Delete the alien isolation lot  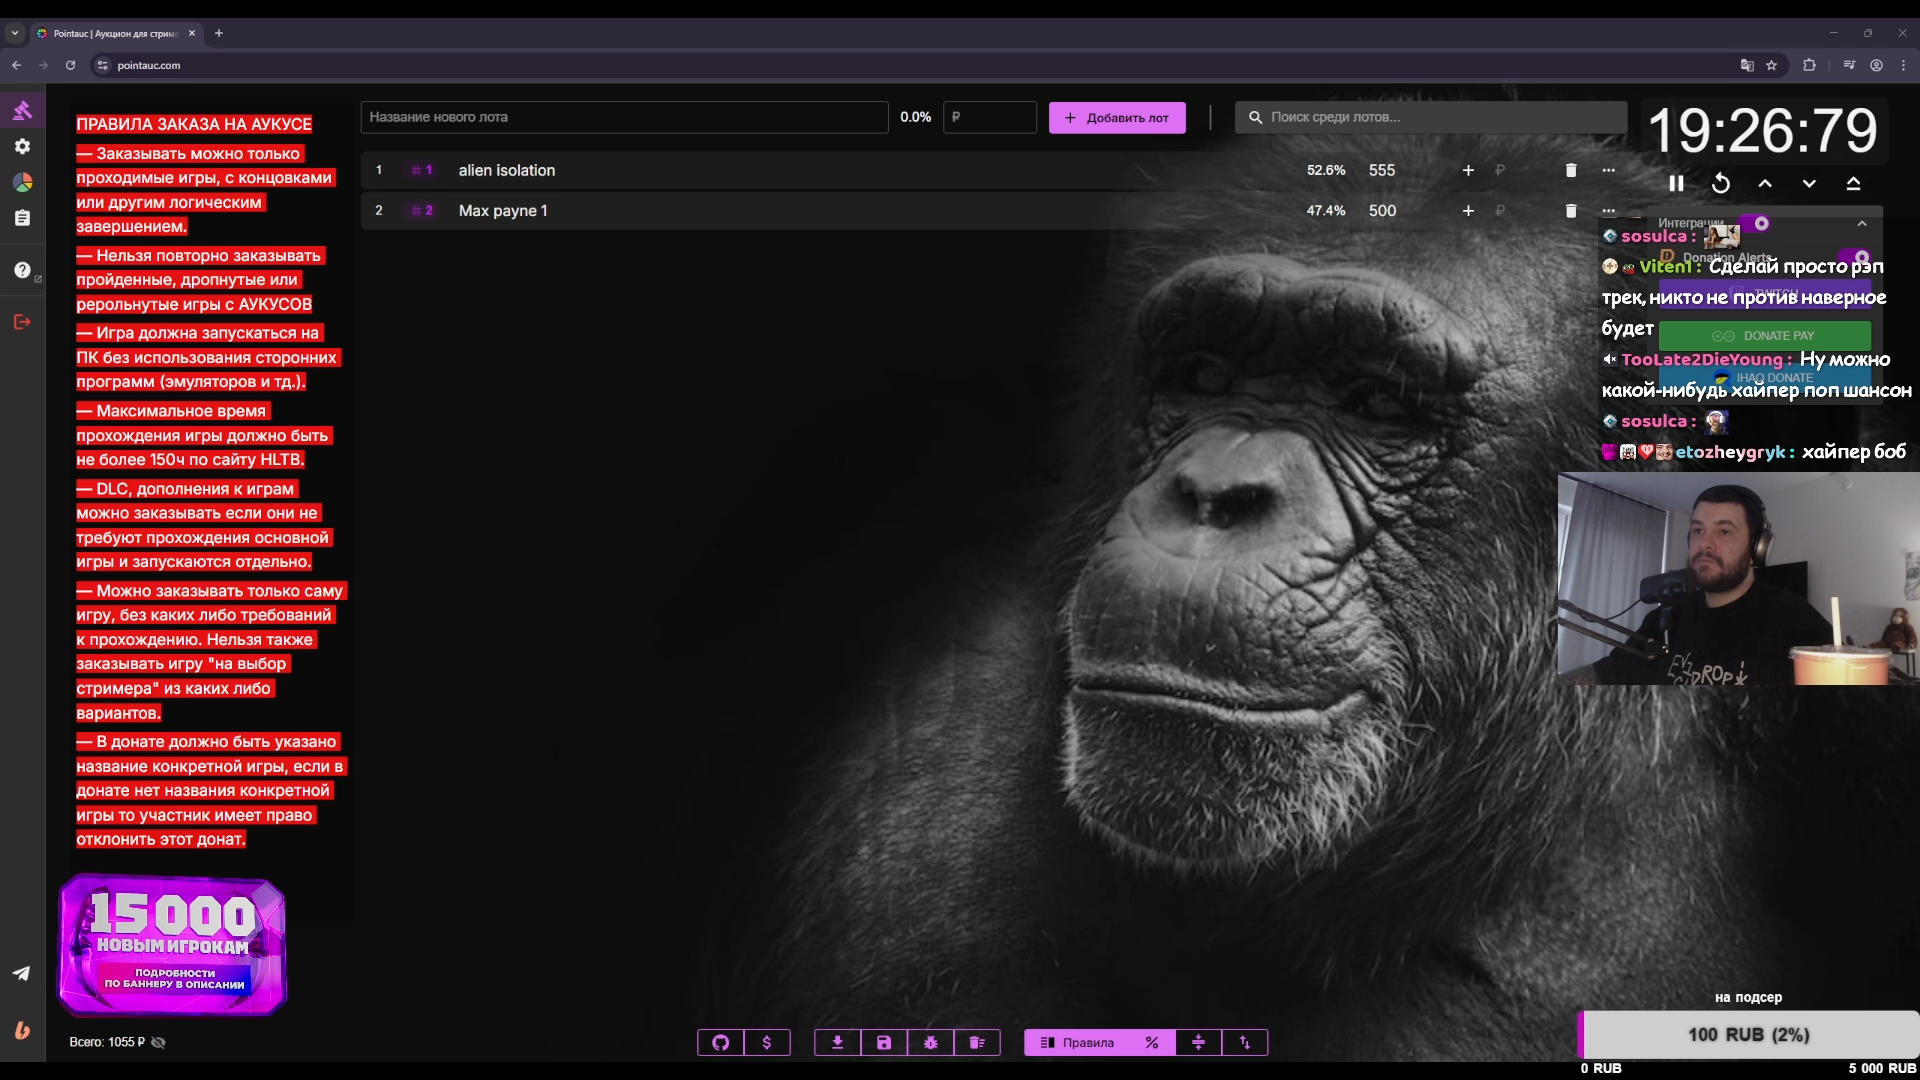click(x=1570, y=170)
